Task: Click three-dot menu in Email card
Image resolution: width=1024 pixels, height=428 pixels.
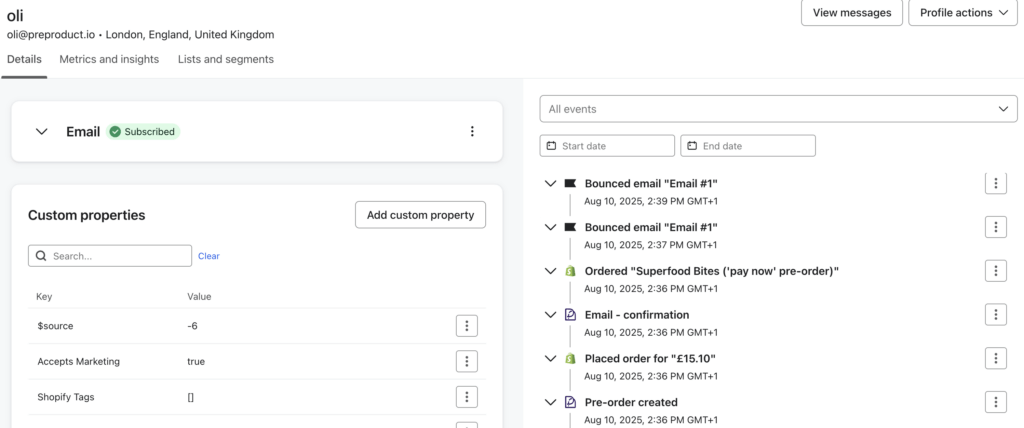Action: tap(472, 131)
